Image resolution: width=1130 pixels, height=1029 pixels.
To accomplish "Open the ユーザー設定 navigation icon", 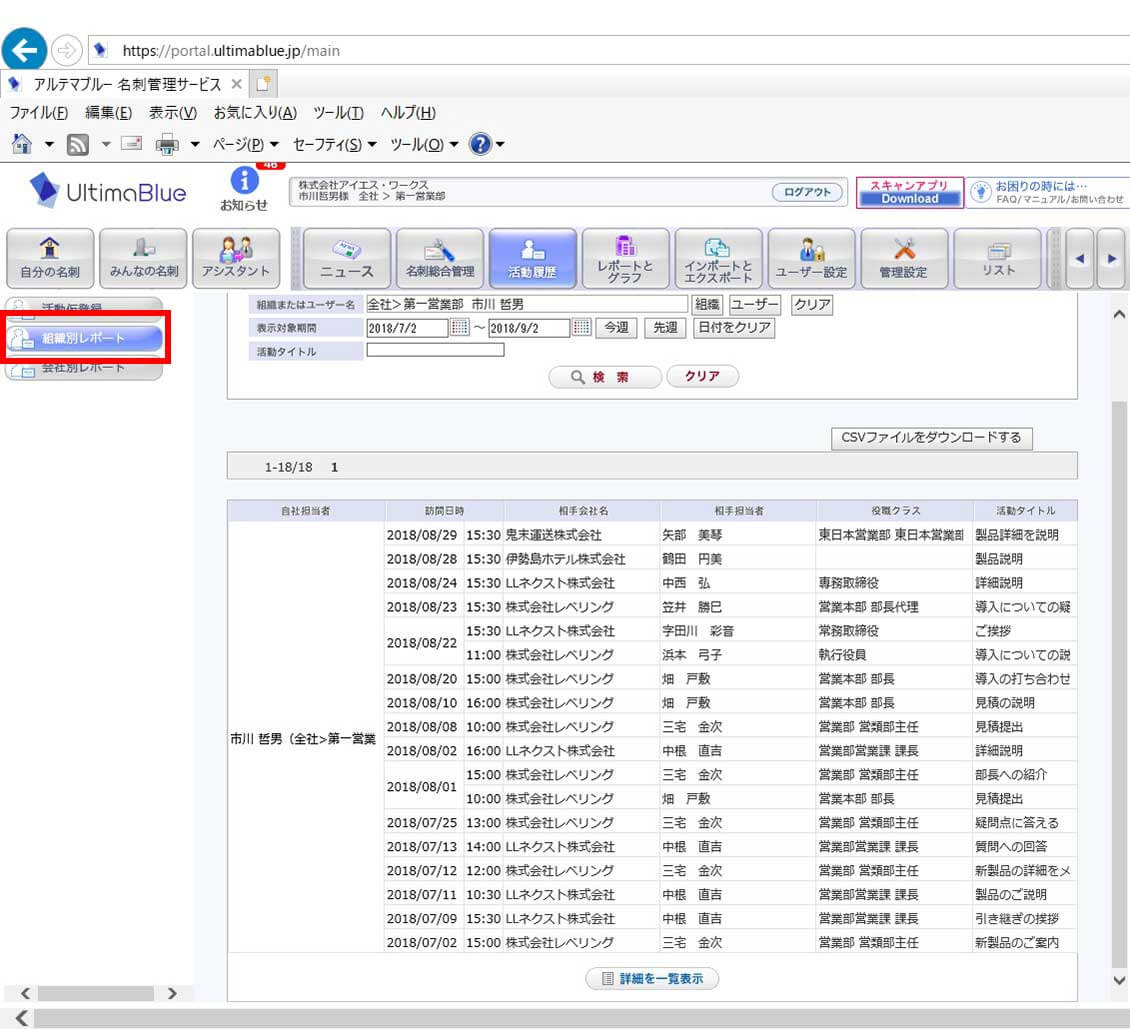I will click(811, 259).
